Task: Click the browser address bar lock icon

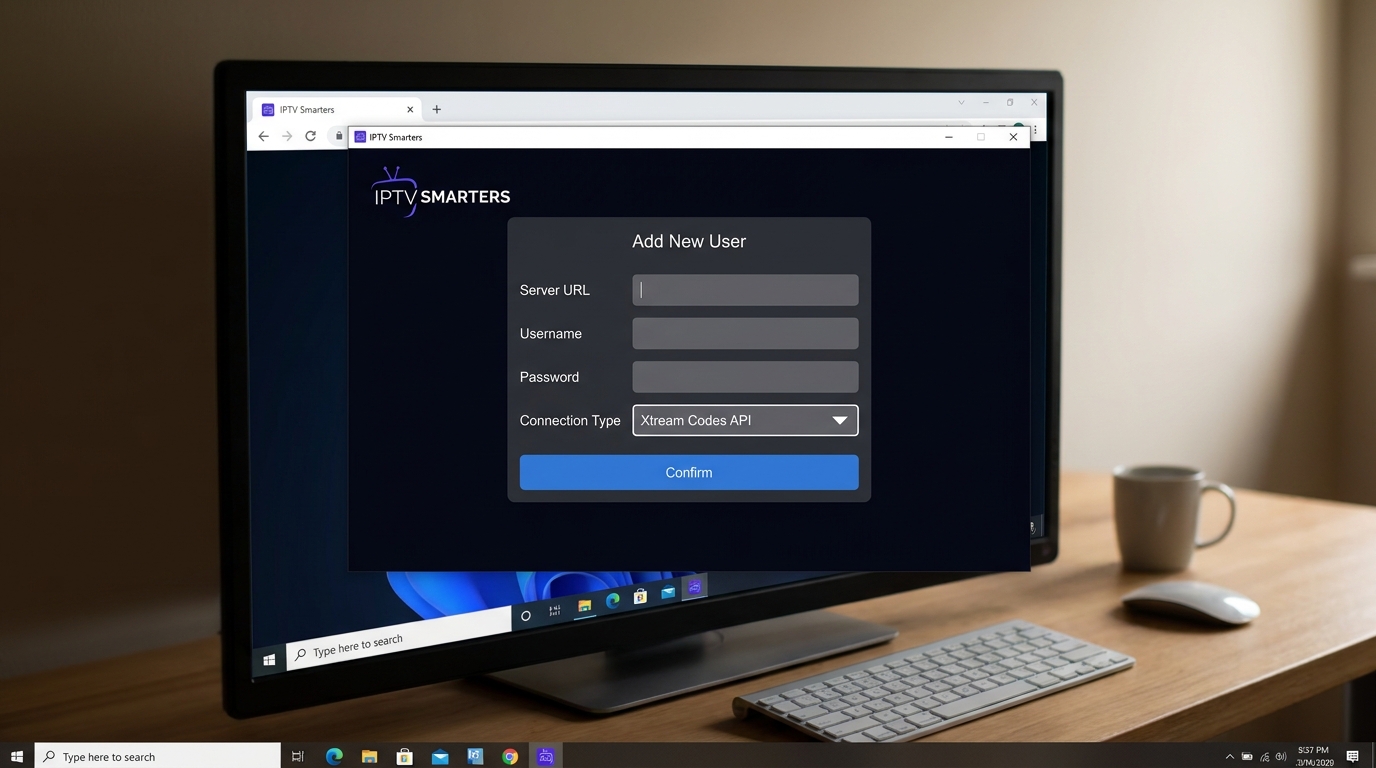Action: 339,136
